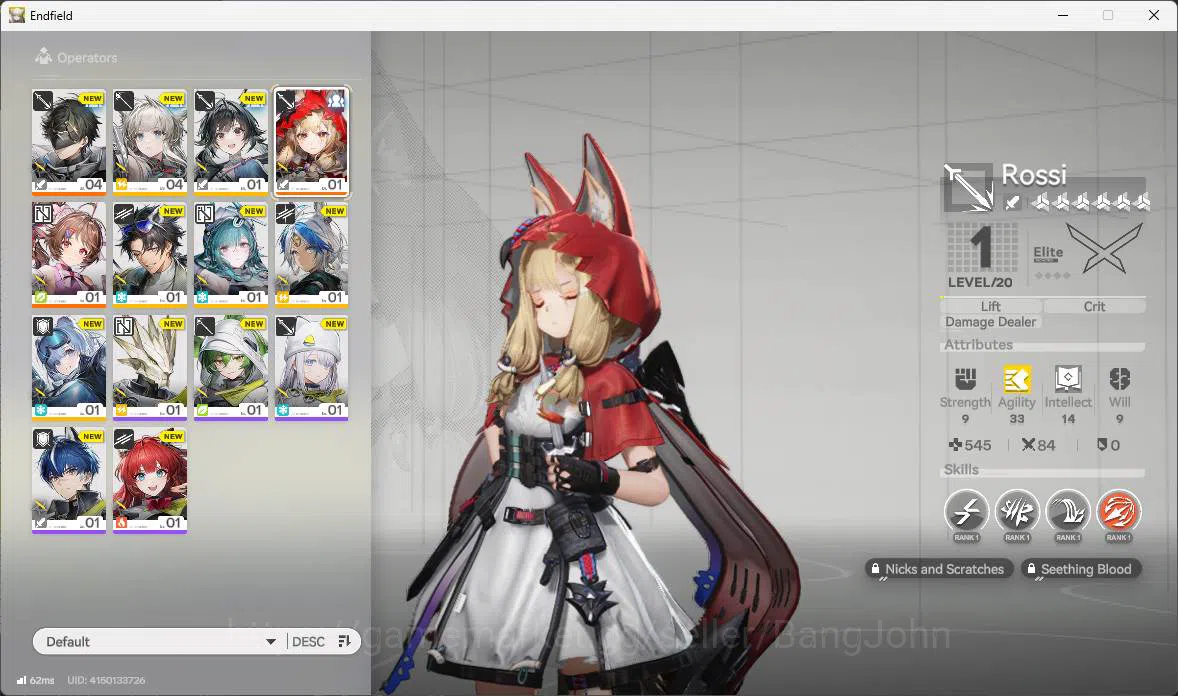1178x696 pixels.
Task: Open the red ultimate skill icon
Action: tap(1119, 512)
